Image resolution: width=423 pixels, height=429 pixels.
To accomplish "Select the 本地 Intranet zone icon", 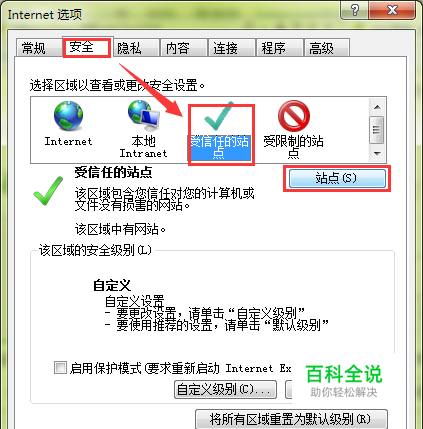I will click(x=144, y=116).
